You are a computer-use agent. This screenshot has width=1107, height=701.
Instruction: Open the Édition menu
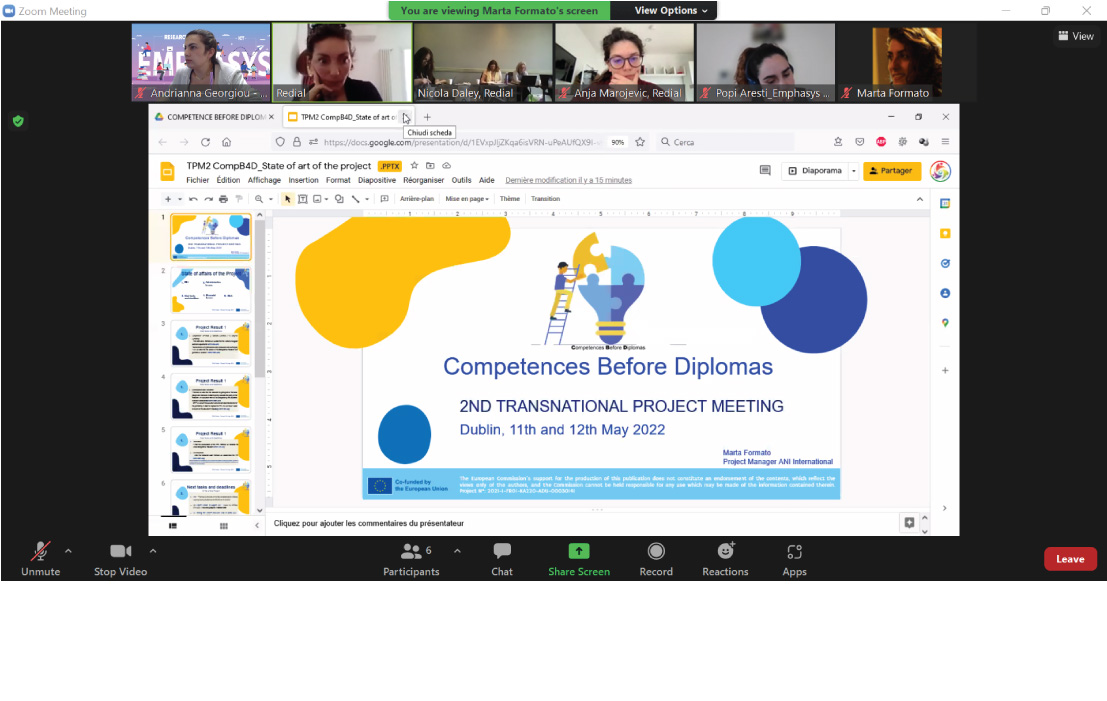228,180
